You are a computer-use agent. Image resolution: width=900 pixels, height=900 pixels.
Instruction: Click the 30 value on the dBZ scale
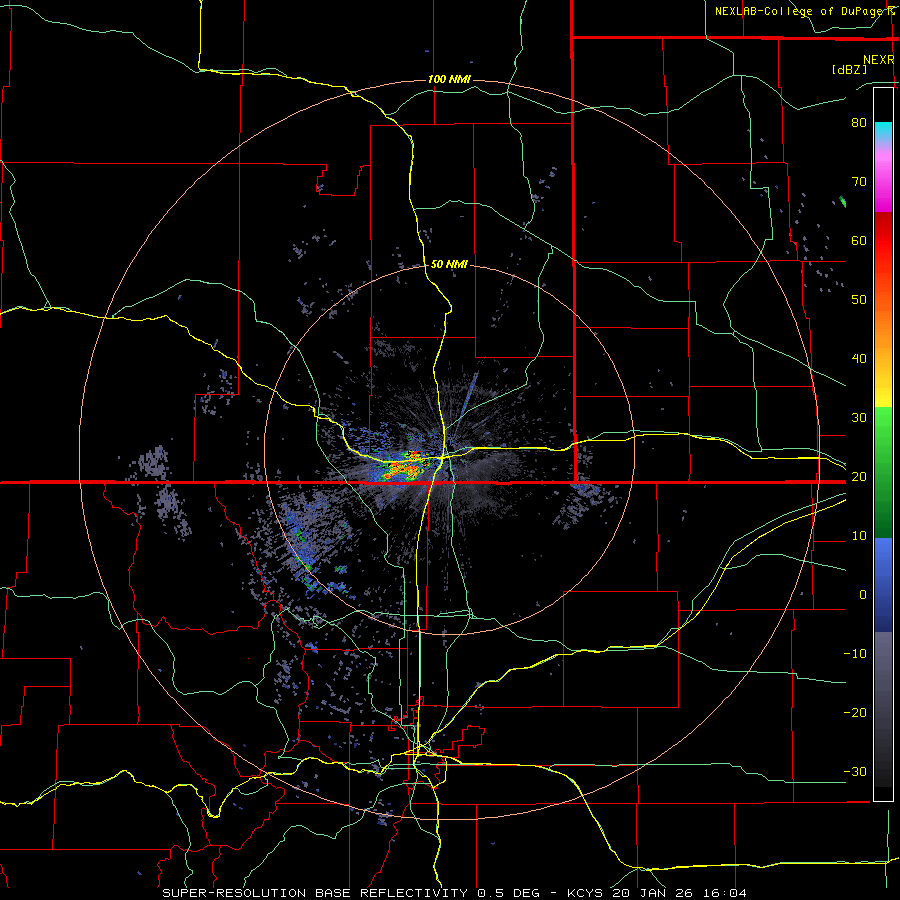(859, 417)
